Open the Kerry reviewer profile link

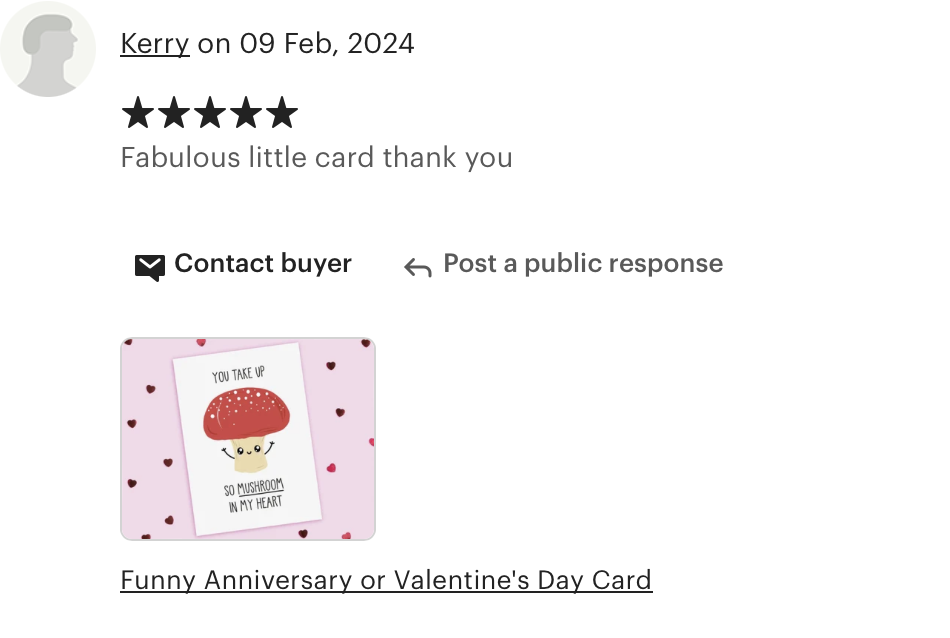tap(155, 44)
